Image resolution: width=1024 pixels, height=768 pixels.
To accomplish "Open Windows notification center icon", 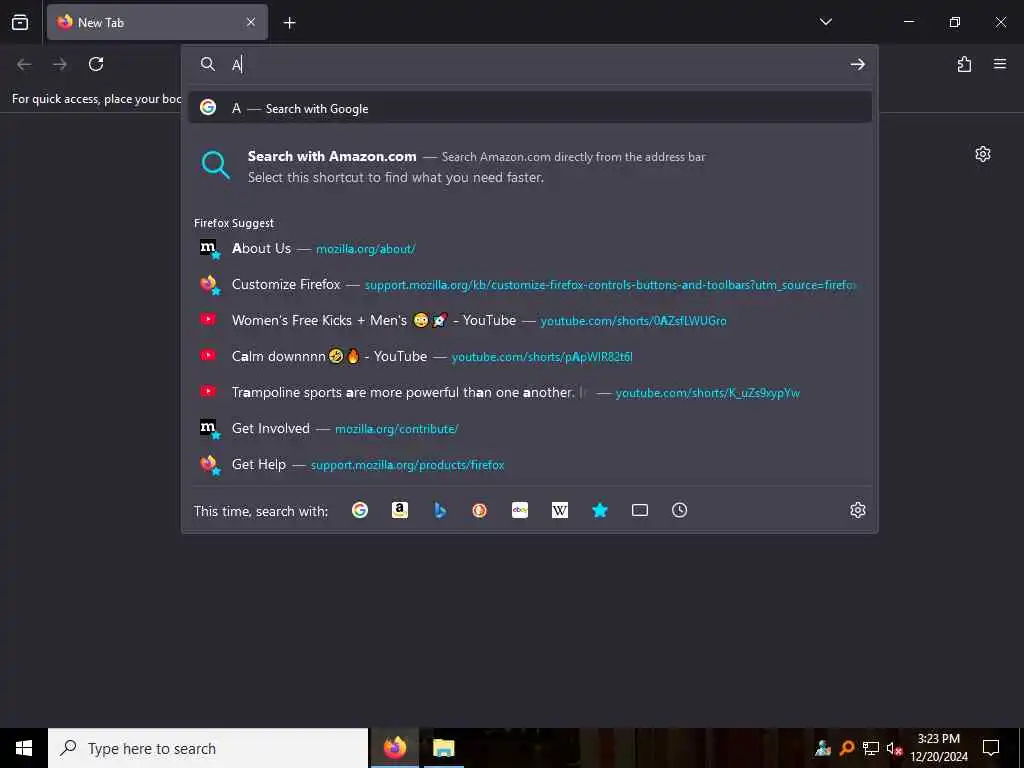I will 991,748.
